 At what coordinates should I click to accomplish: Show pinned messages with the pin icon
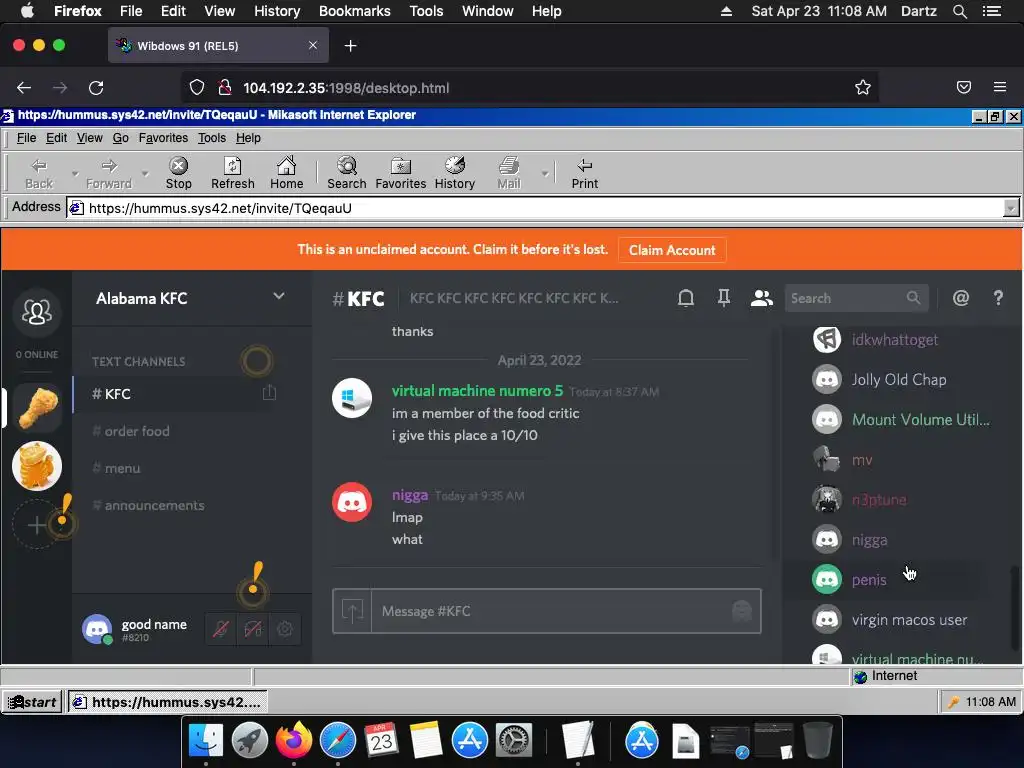click(724, 298)
